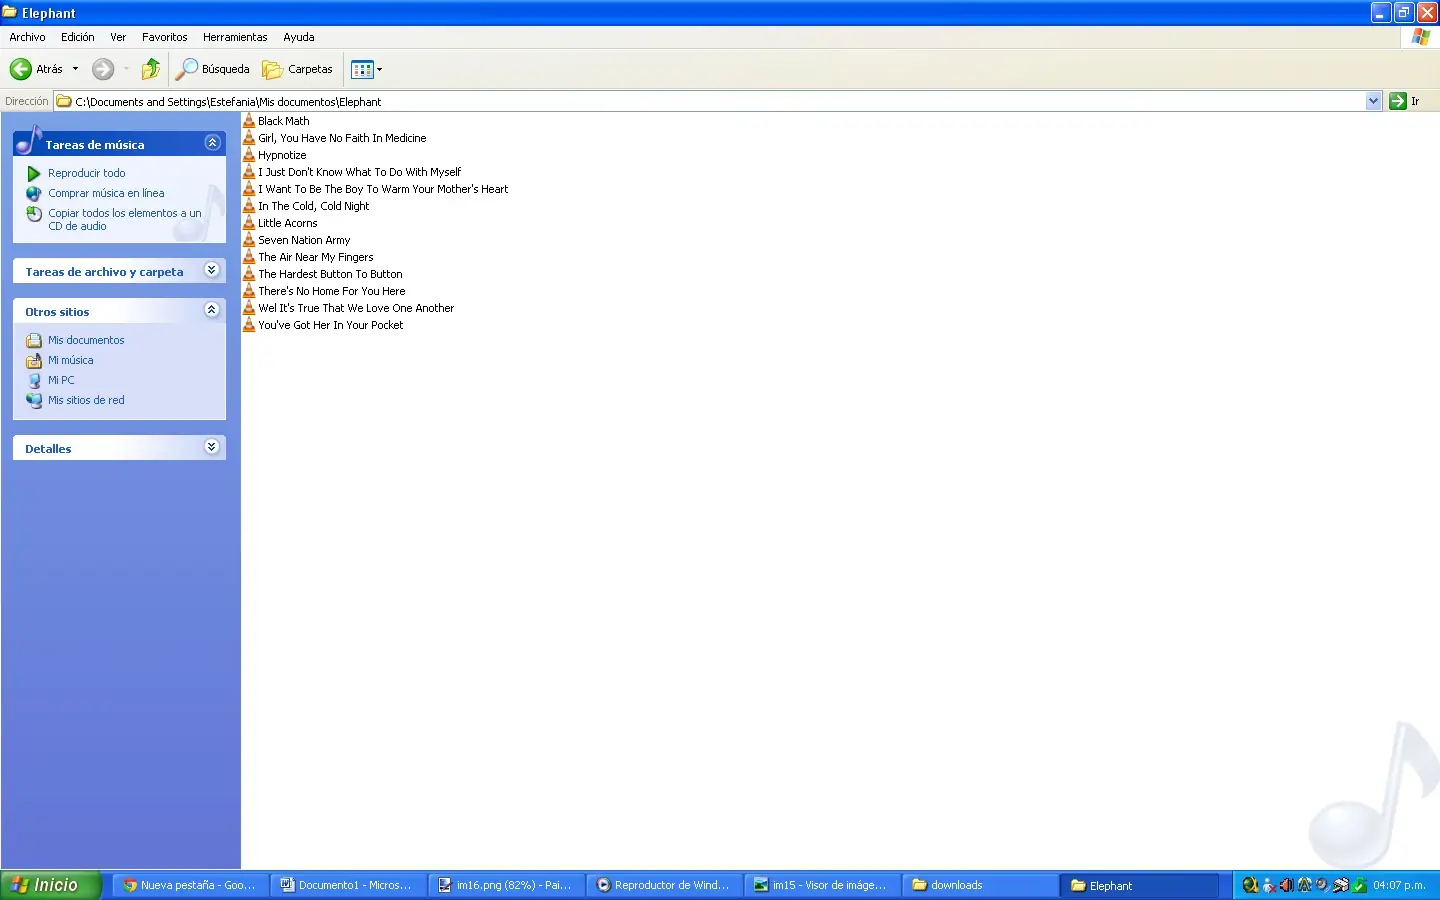
Task: Click the Reproducir todo green play icon
Action: pos(34,173)
